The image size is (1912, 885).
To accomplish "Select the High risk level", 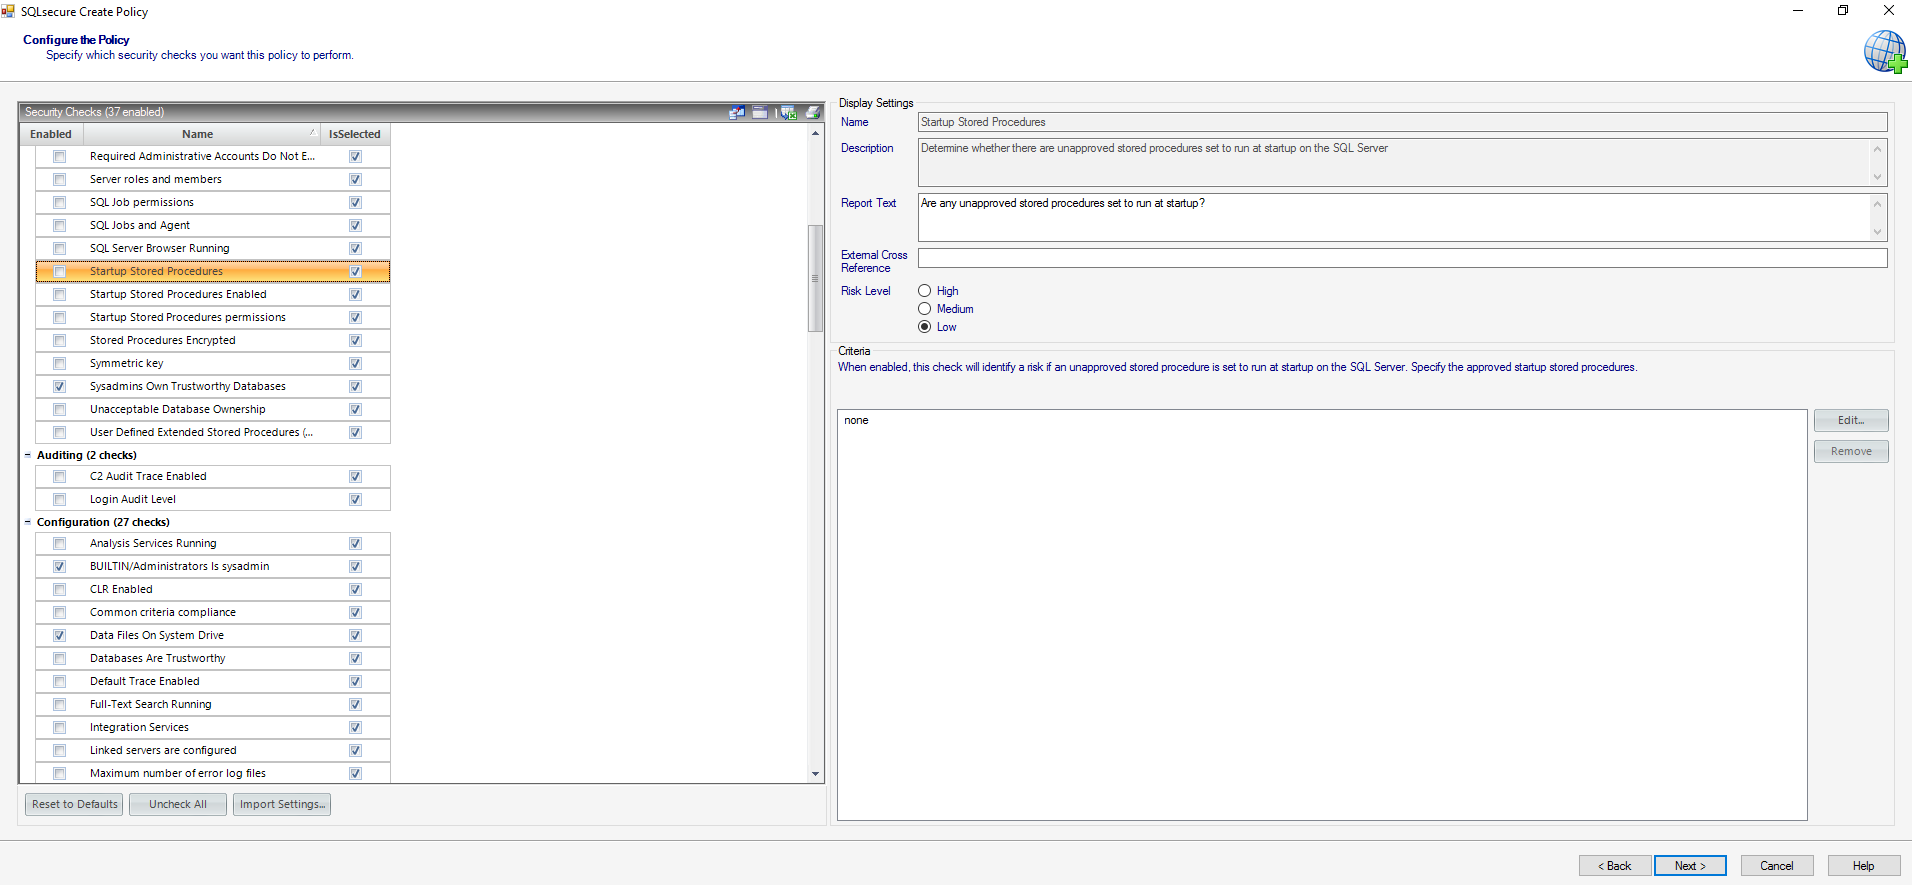I will [925, 291].
